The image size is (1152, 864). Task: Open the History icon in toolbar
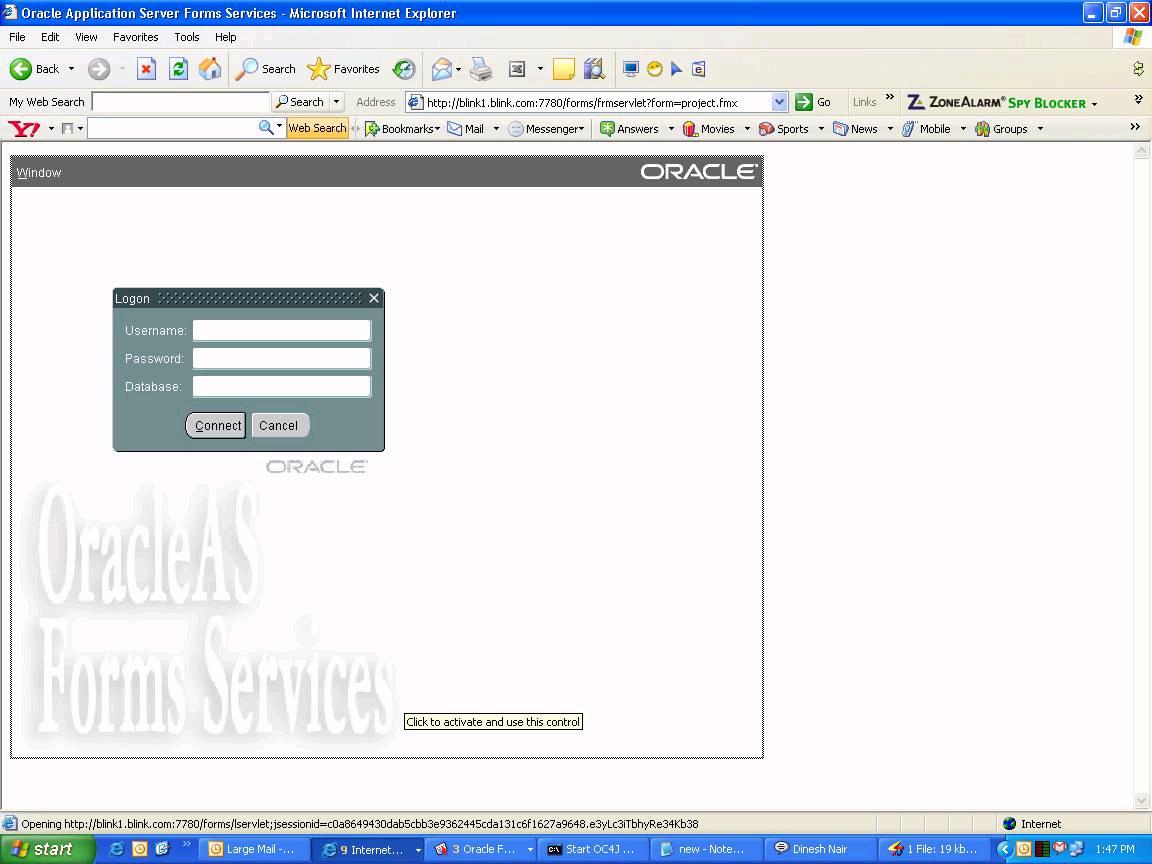(x=404, y=69)
